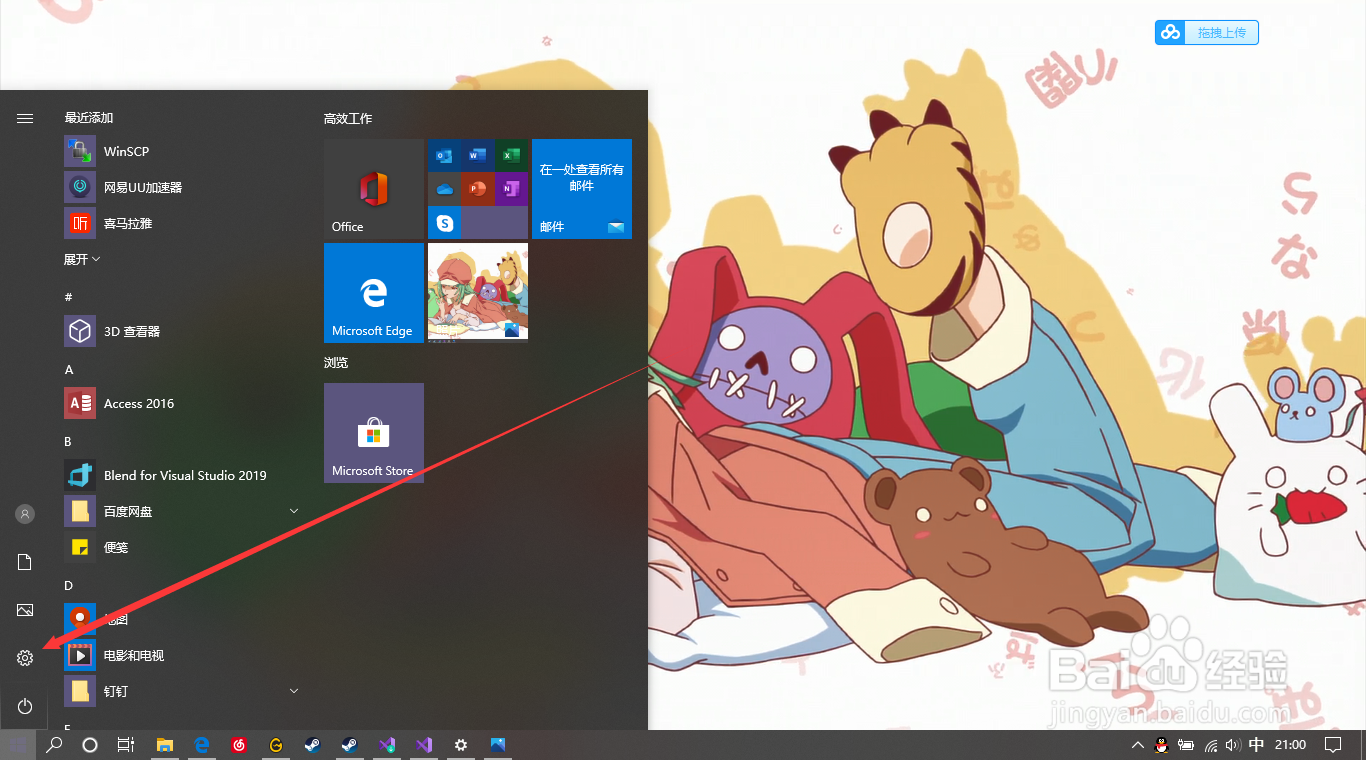Click the B letter header
The height and width of the screenshot is (760, 1366).
click(x=68, y=441)
